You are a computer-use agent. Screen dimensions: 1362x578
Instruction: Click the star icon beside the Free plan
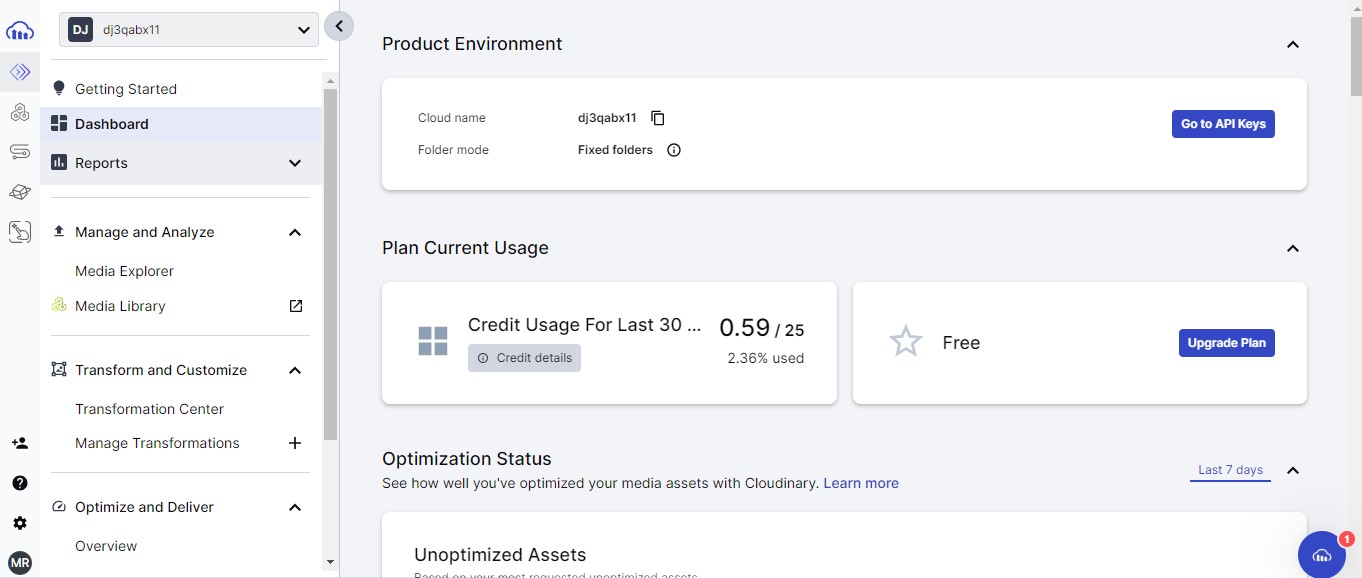click(905, 341)
